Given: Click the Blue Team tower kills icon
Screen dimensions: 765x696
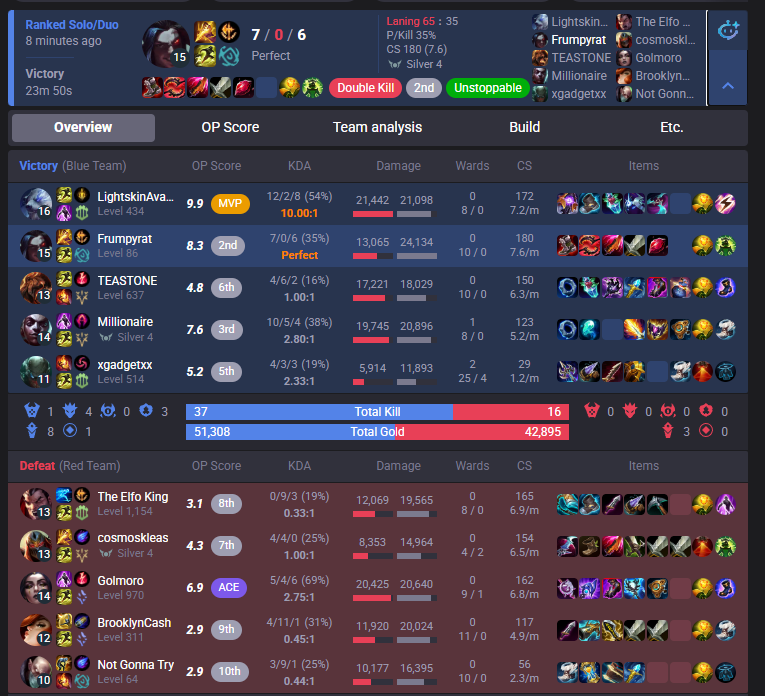Looking at the screenshot, I should [32, 431].
